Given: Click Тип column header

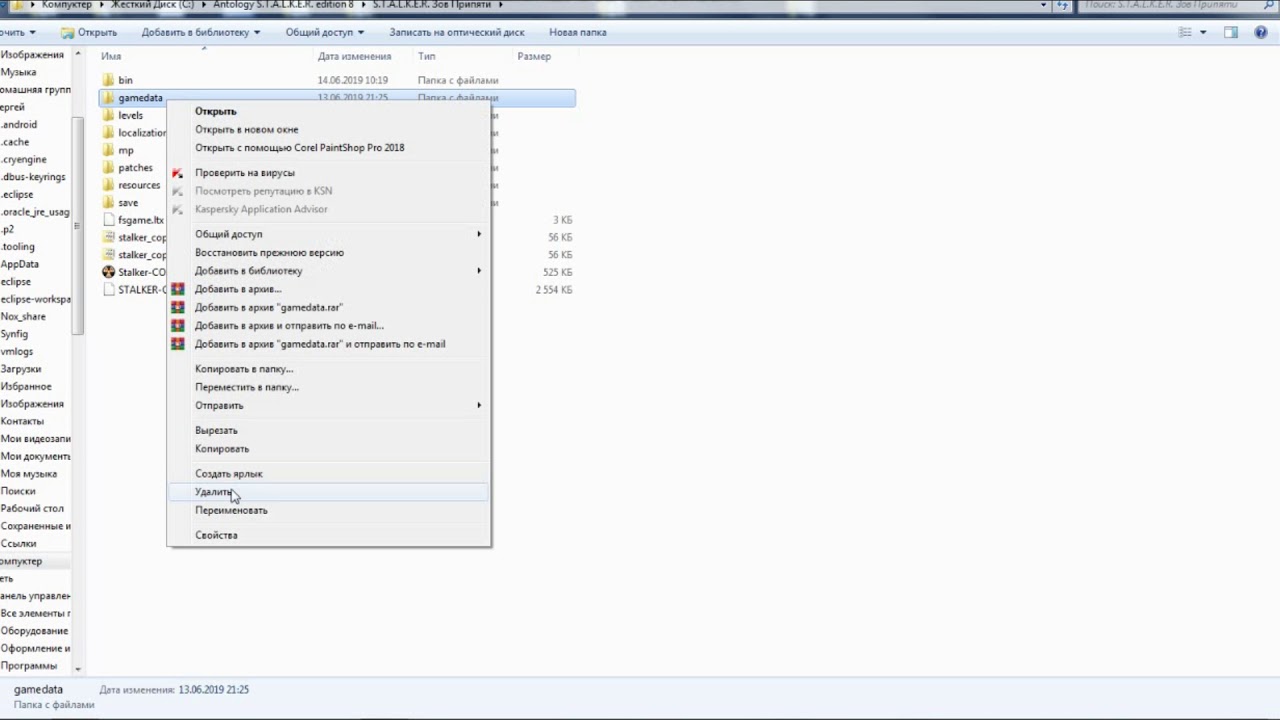Looking at the screenshot, I should click(426, 56).
